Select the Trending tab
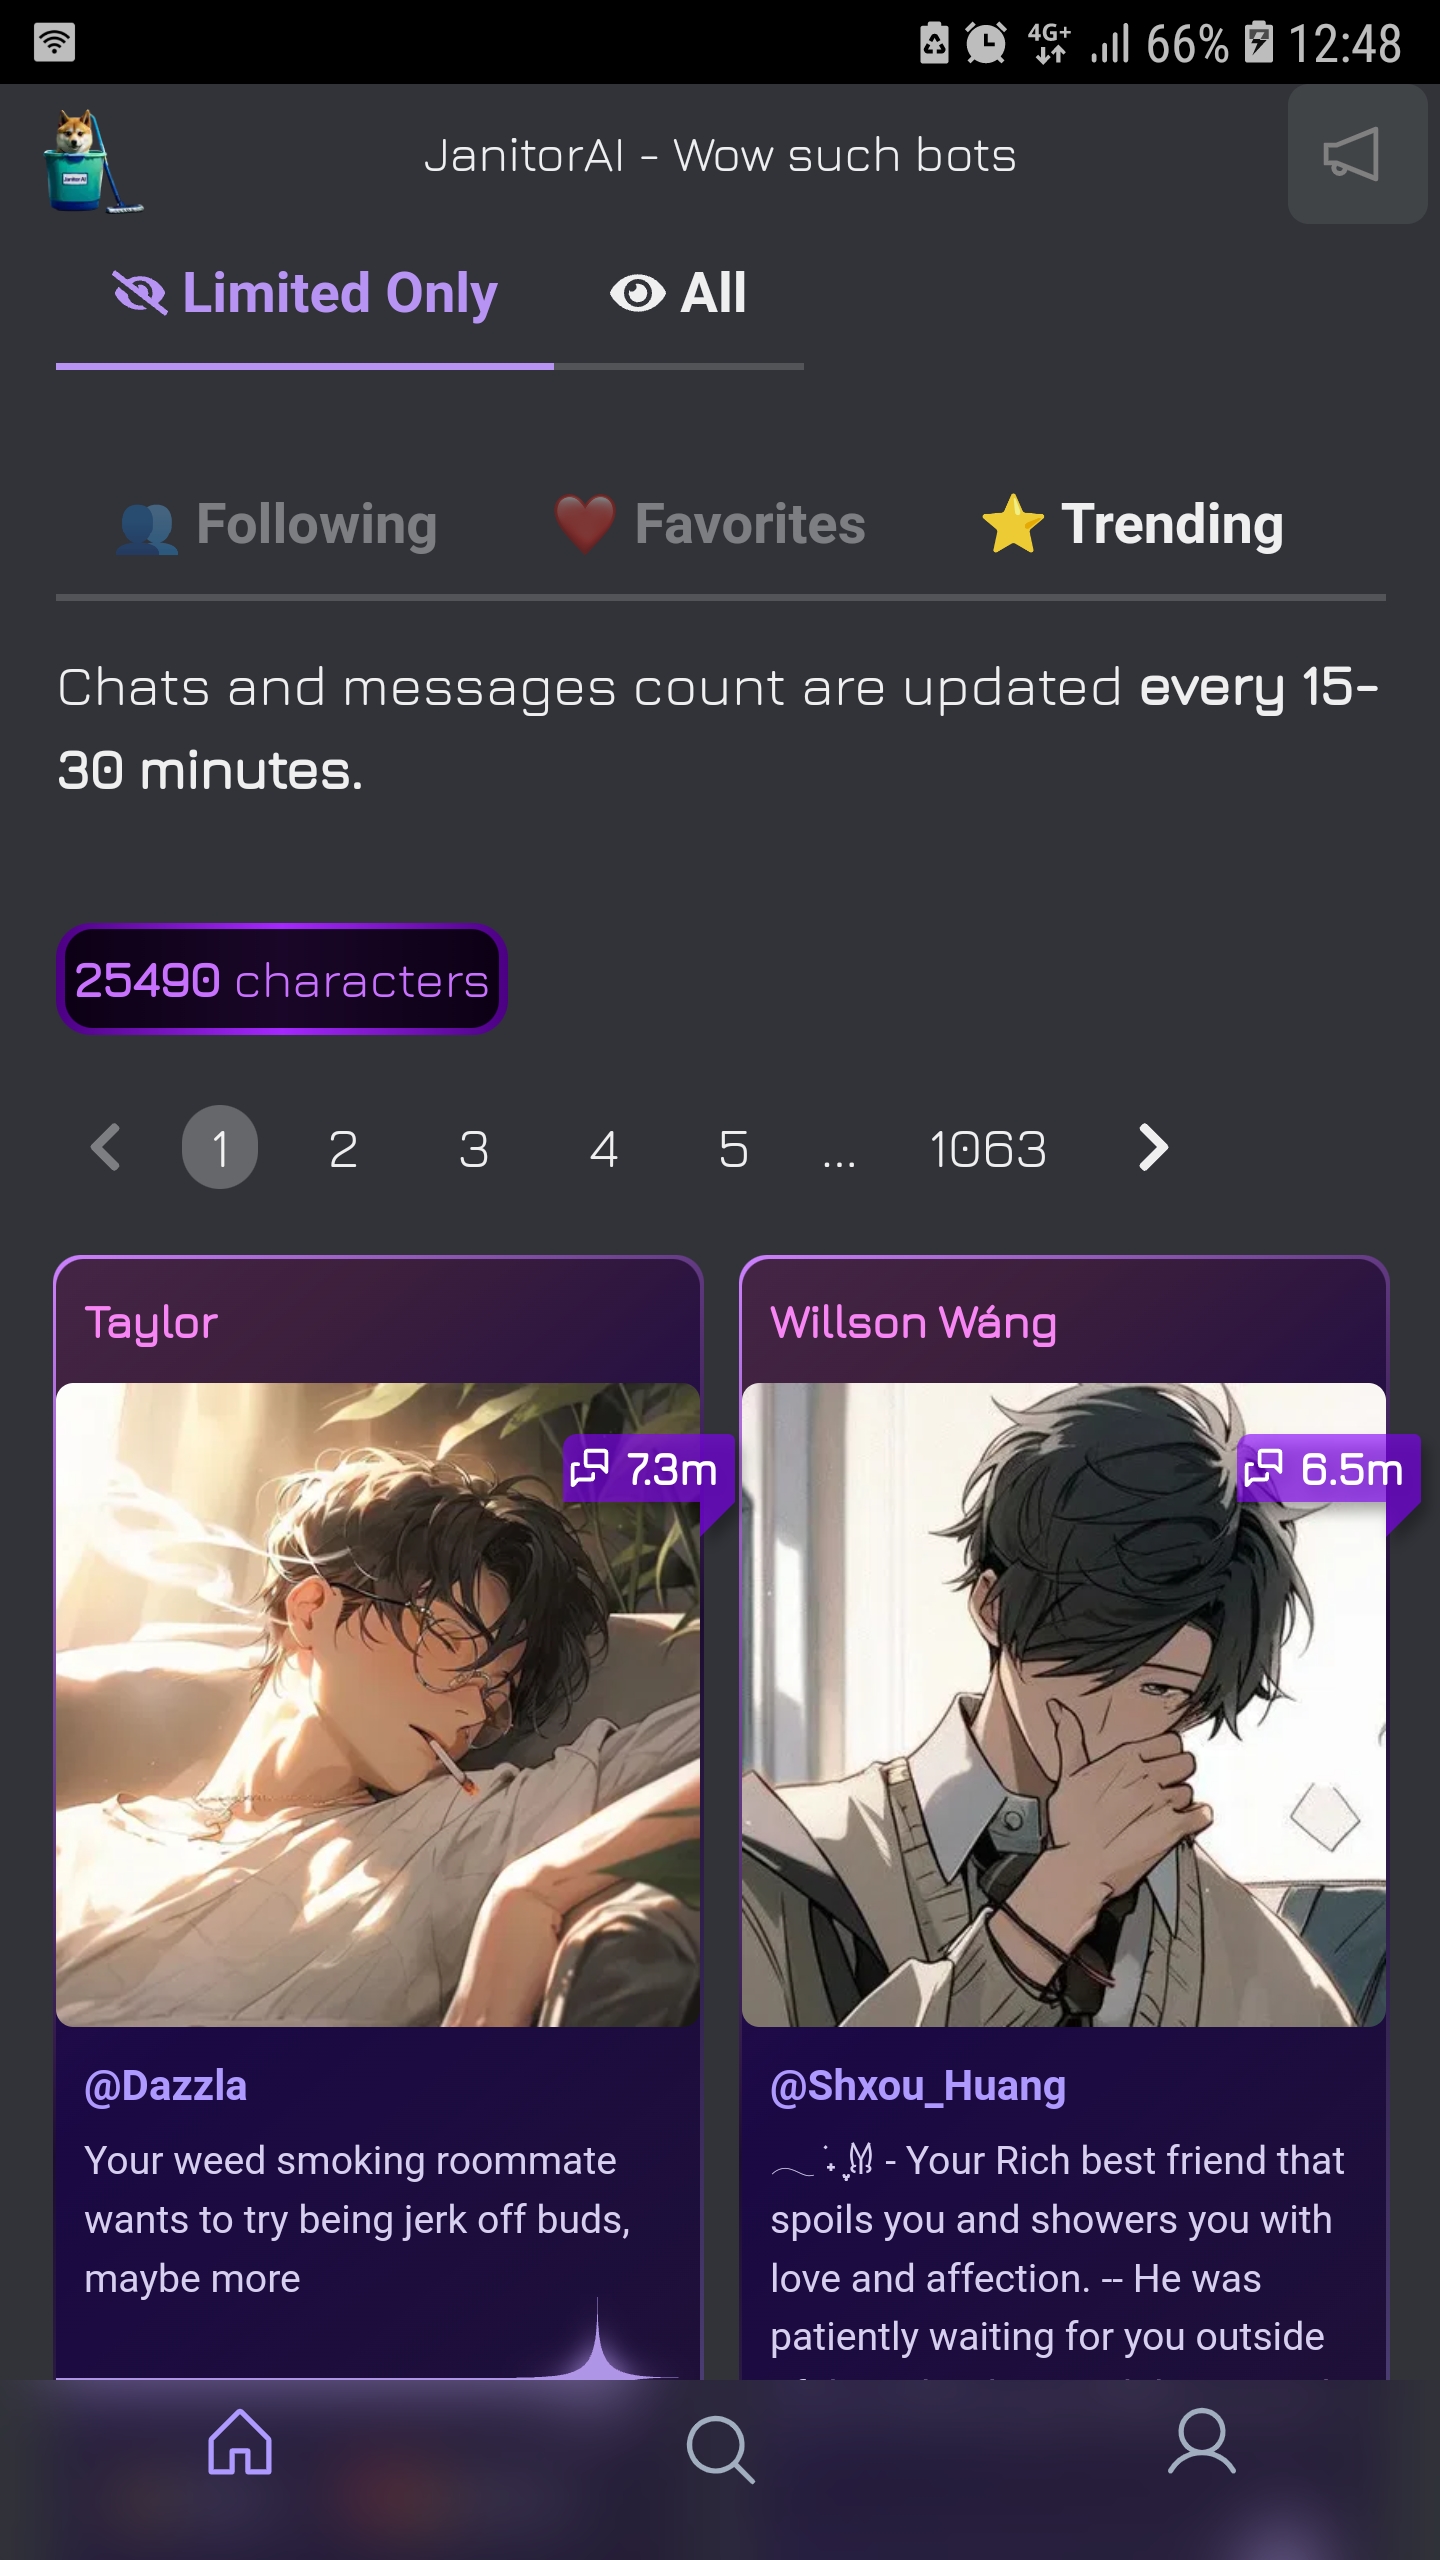Image resolution: width=1440 pixels, height=2560 pixels. point(1132,525)
